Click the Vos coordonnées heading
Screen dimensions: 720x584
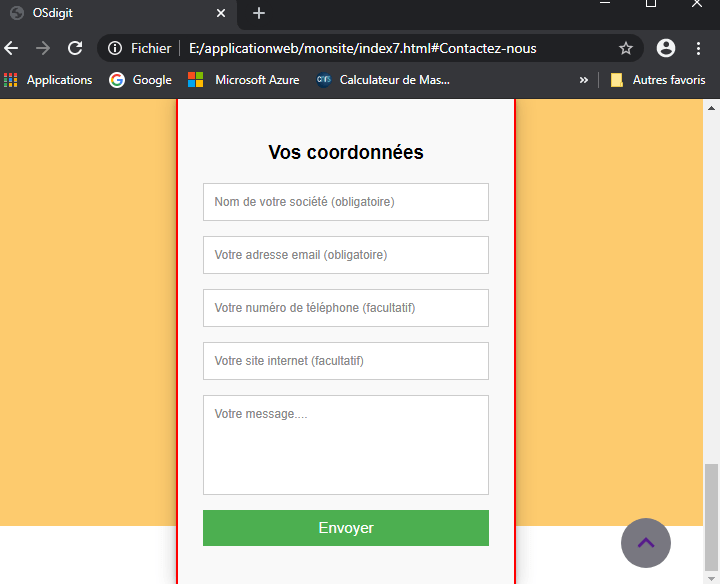click(346, 152)
